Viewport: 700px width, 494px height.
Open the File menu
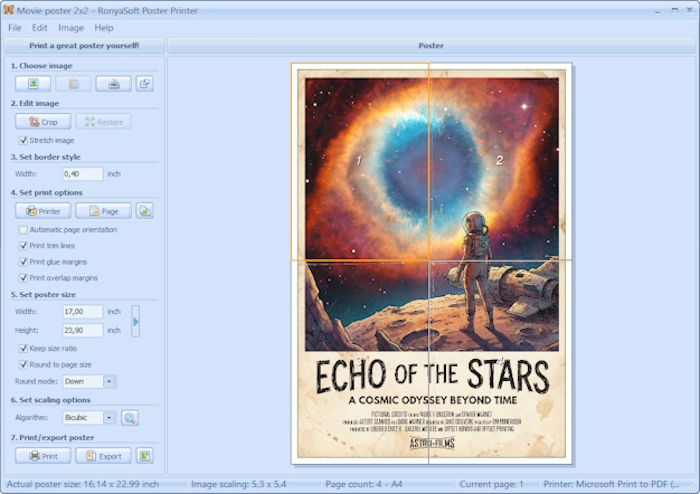click(15, 28)
